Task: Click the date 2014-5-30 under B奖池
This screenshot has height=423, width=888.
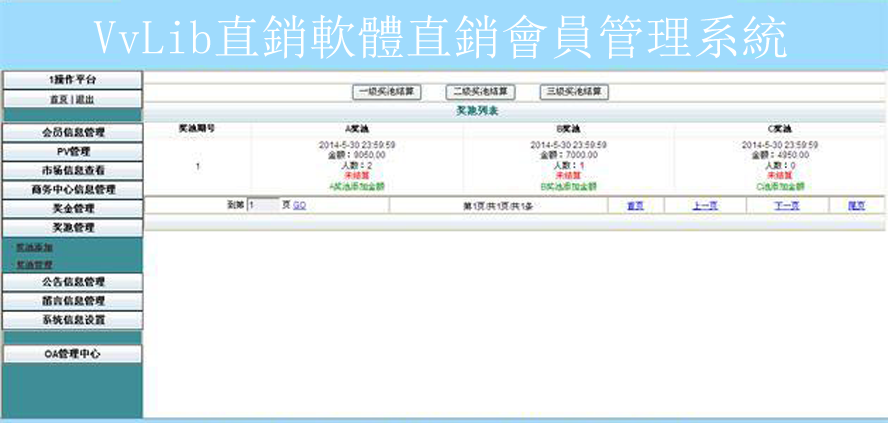Action: tap(569, 145)
